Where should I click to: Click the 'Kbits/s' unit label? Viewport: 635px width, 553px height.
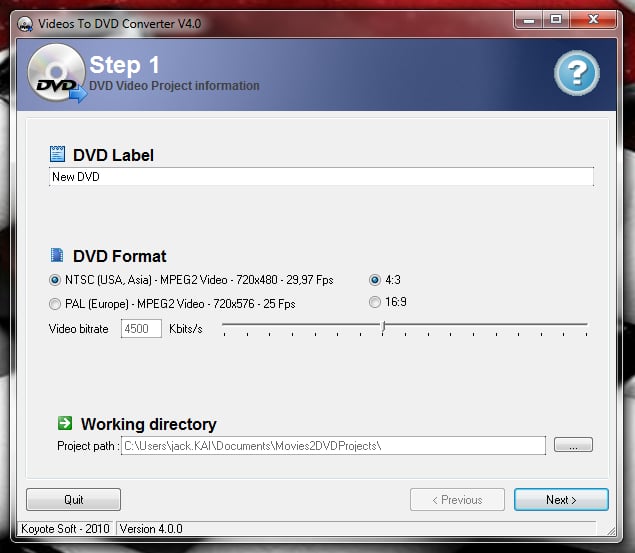[186, 329]
